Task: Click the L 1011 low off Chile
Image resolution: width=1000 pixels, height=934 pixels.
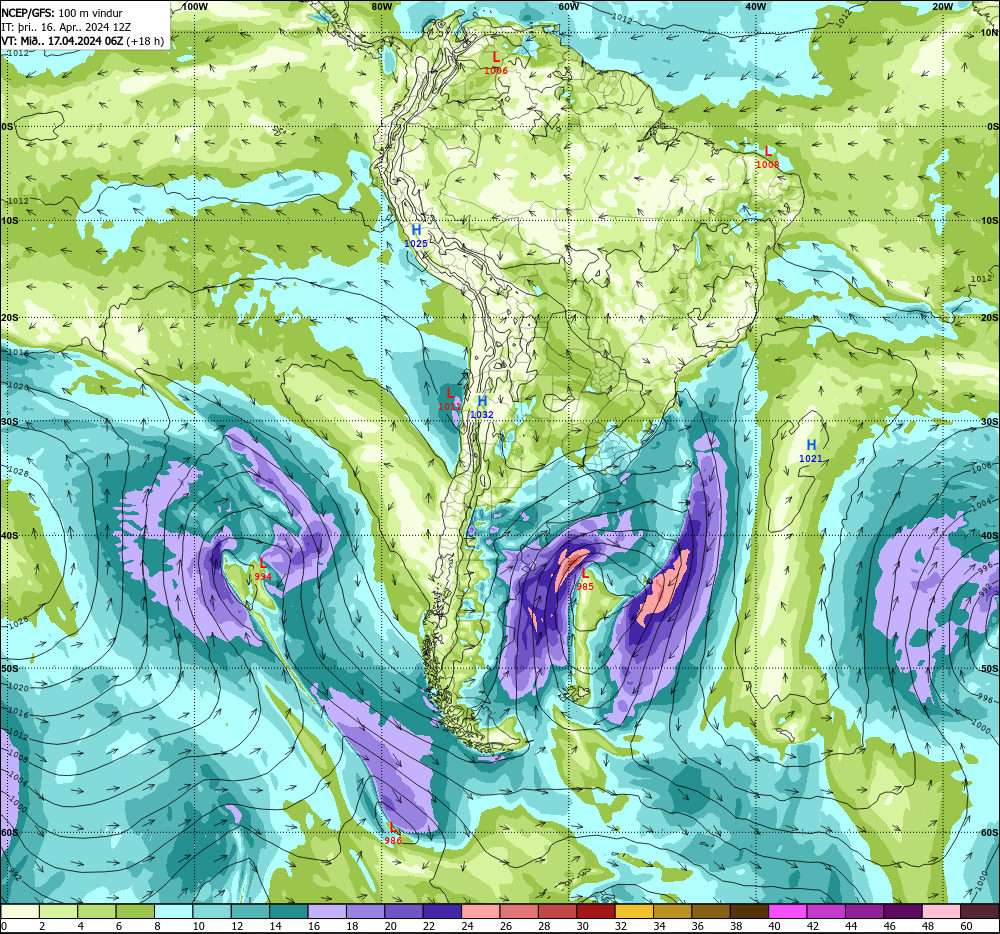Action: point(450,398)
